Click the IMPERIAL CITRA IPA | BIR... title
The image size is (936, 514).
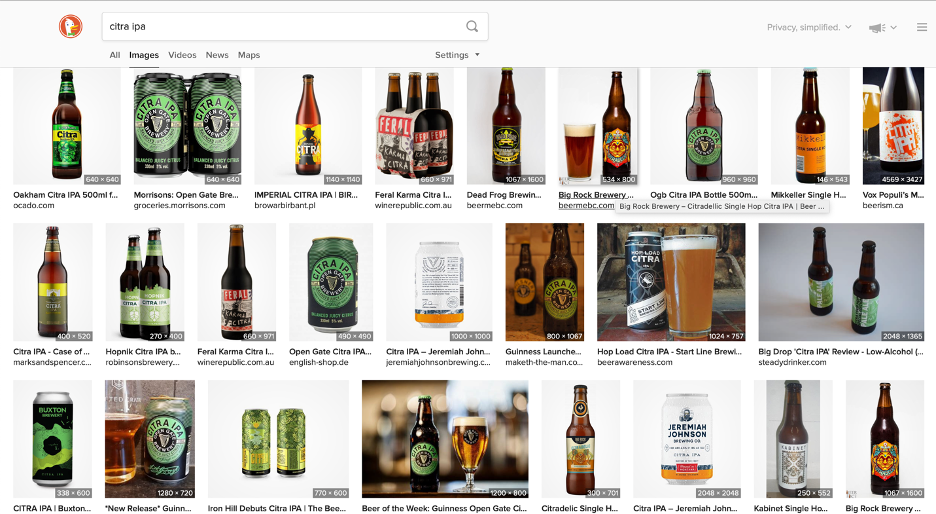[306, 195]
